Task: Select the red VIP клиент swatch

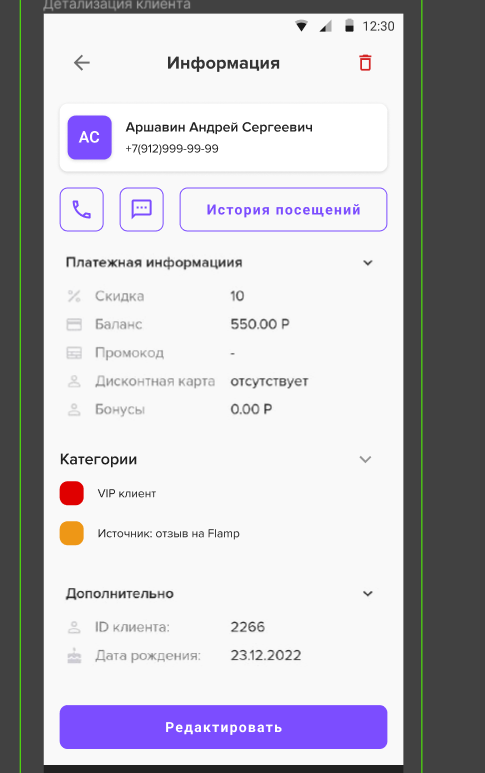Action: (x=71, y=493)
